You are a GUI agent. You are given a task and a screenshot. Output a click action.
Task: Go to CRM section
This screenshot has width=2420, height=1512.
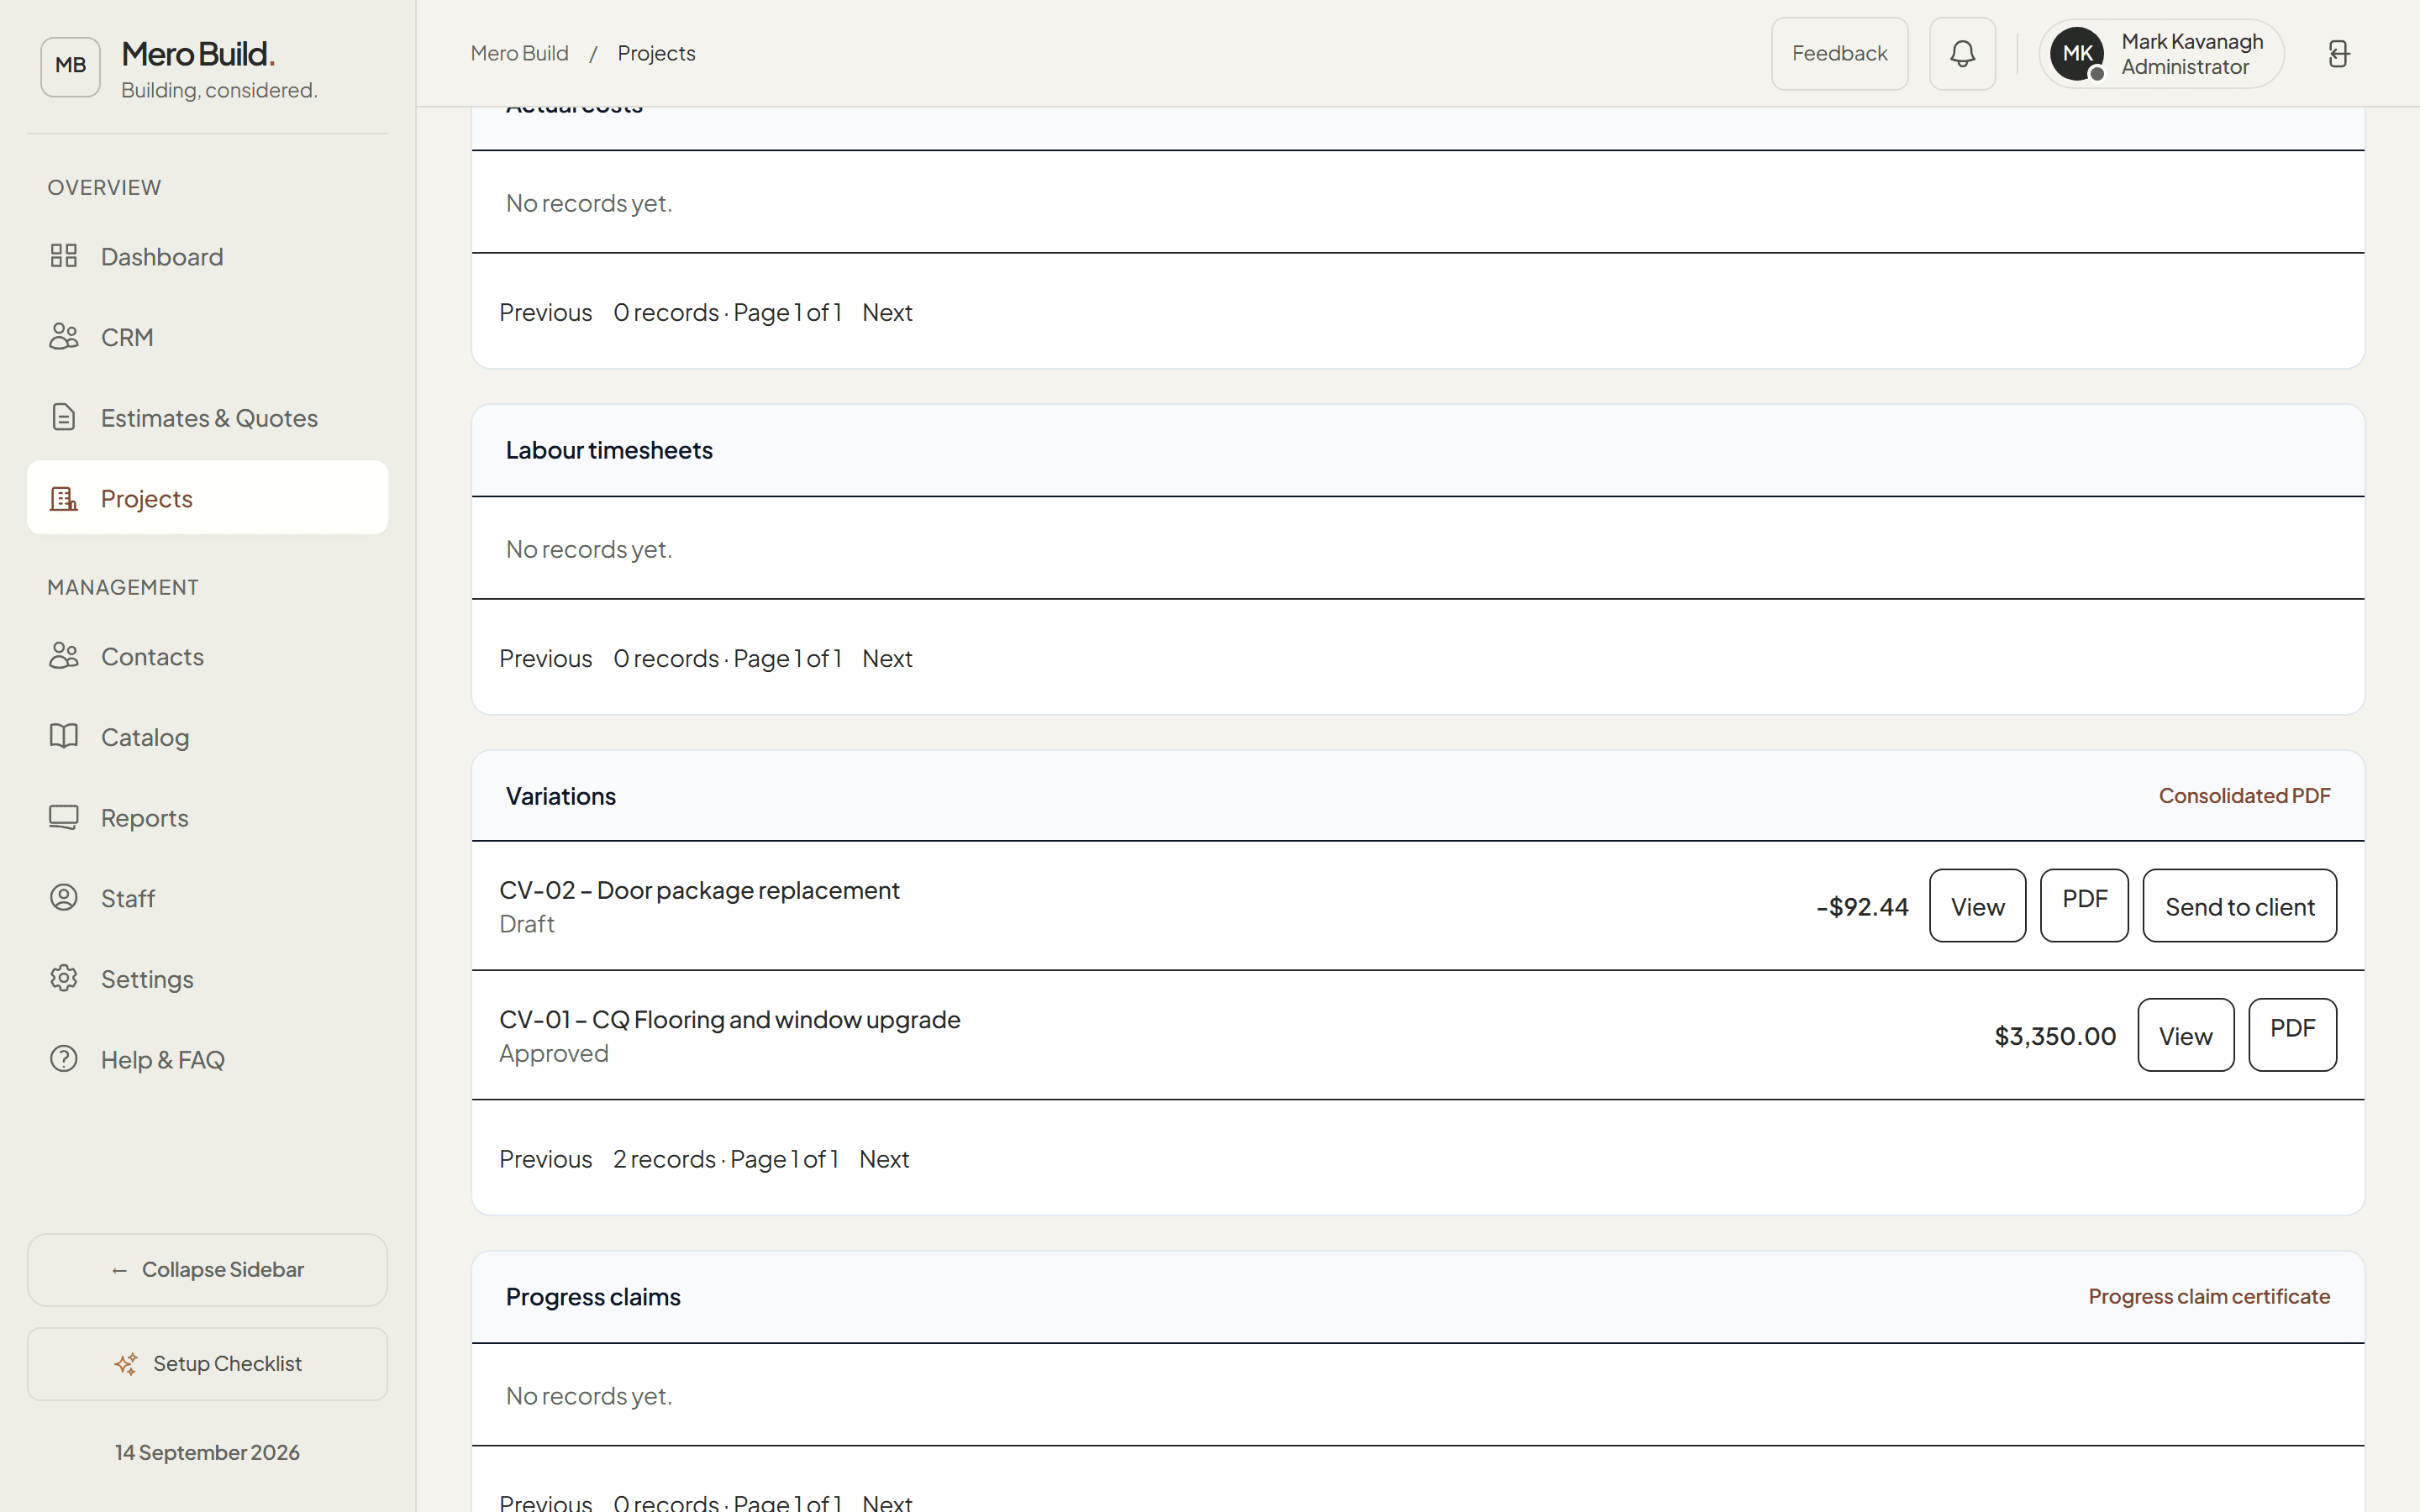(207, 337)
